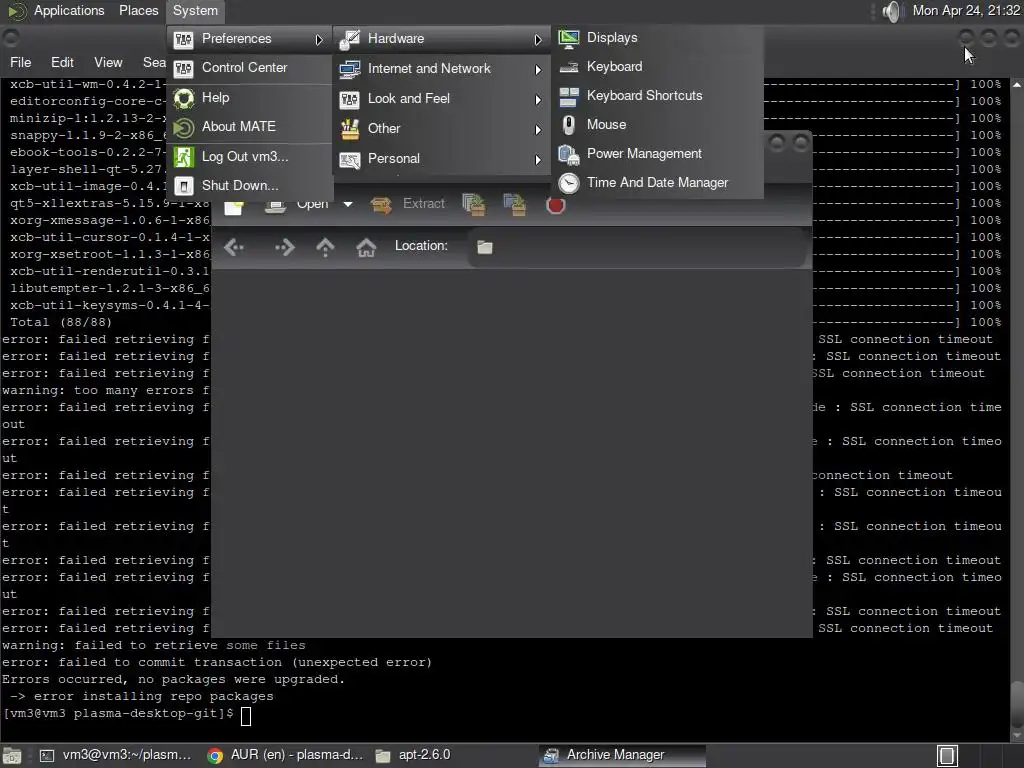
Task: Open the Places menu
Action: click(138, 10)
